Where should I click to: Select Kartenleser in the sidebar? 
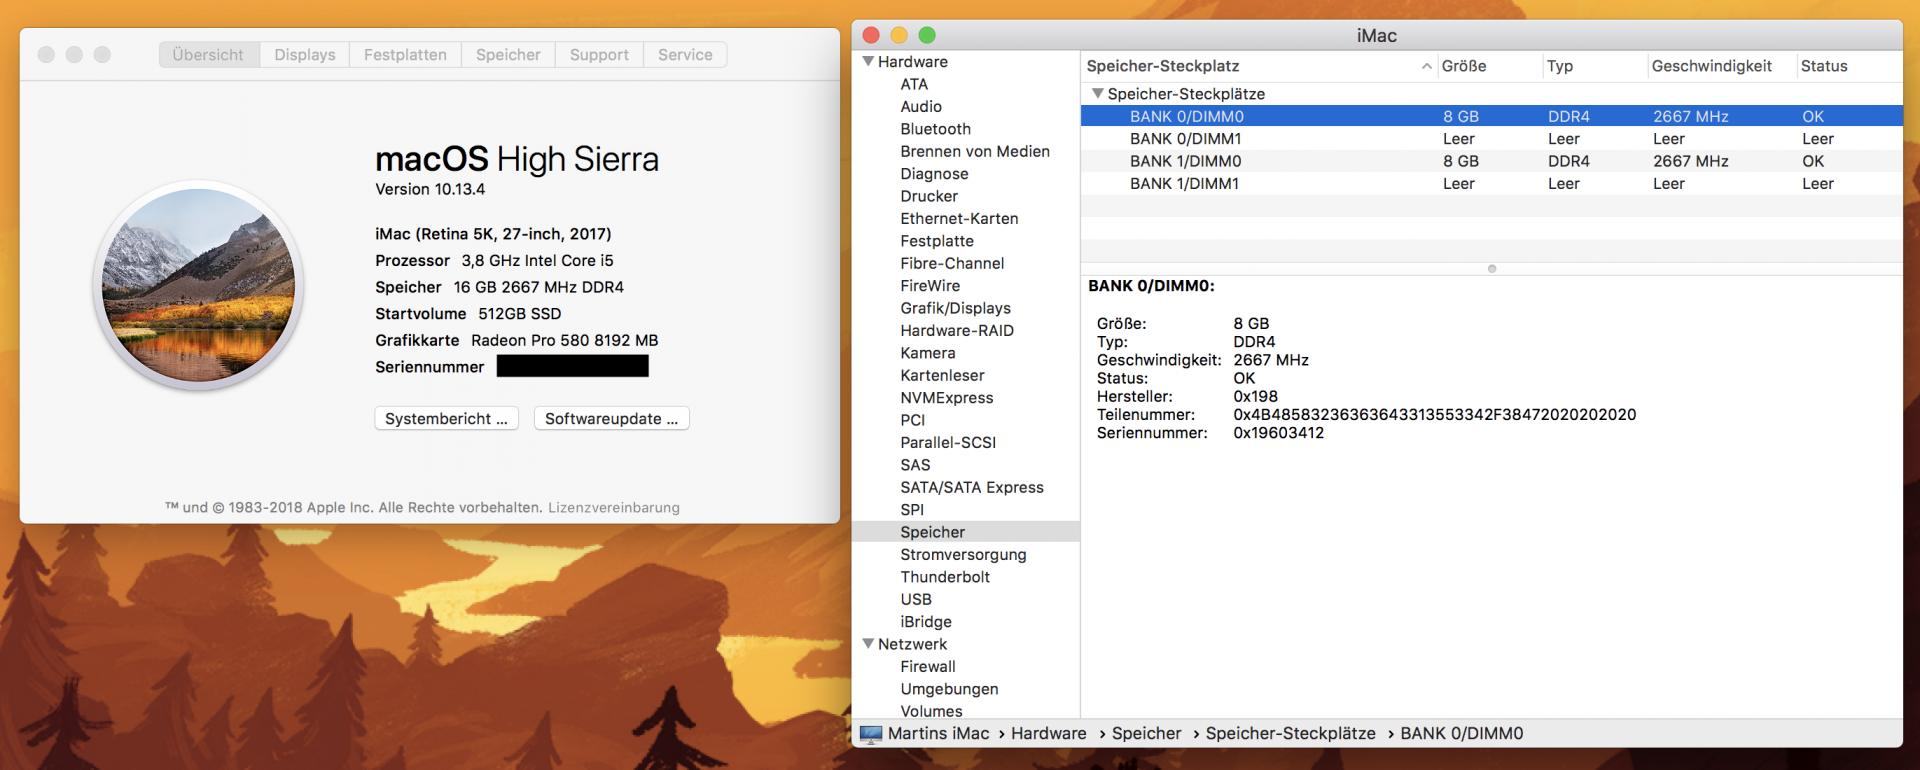tap(942, 375)
